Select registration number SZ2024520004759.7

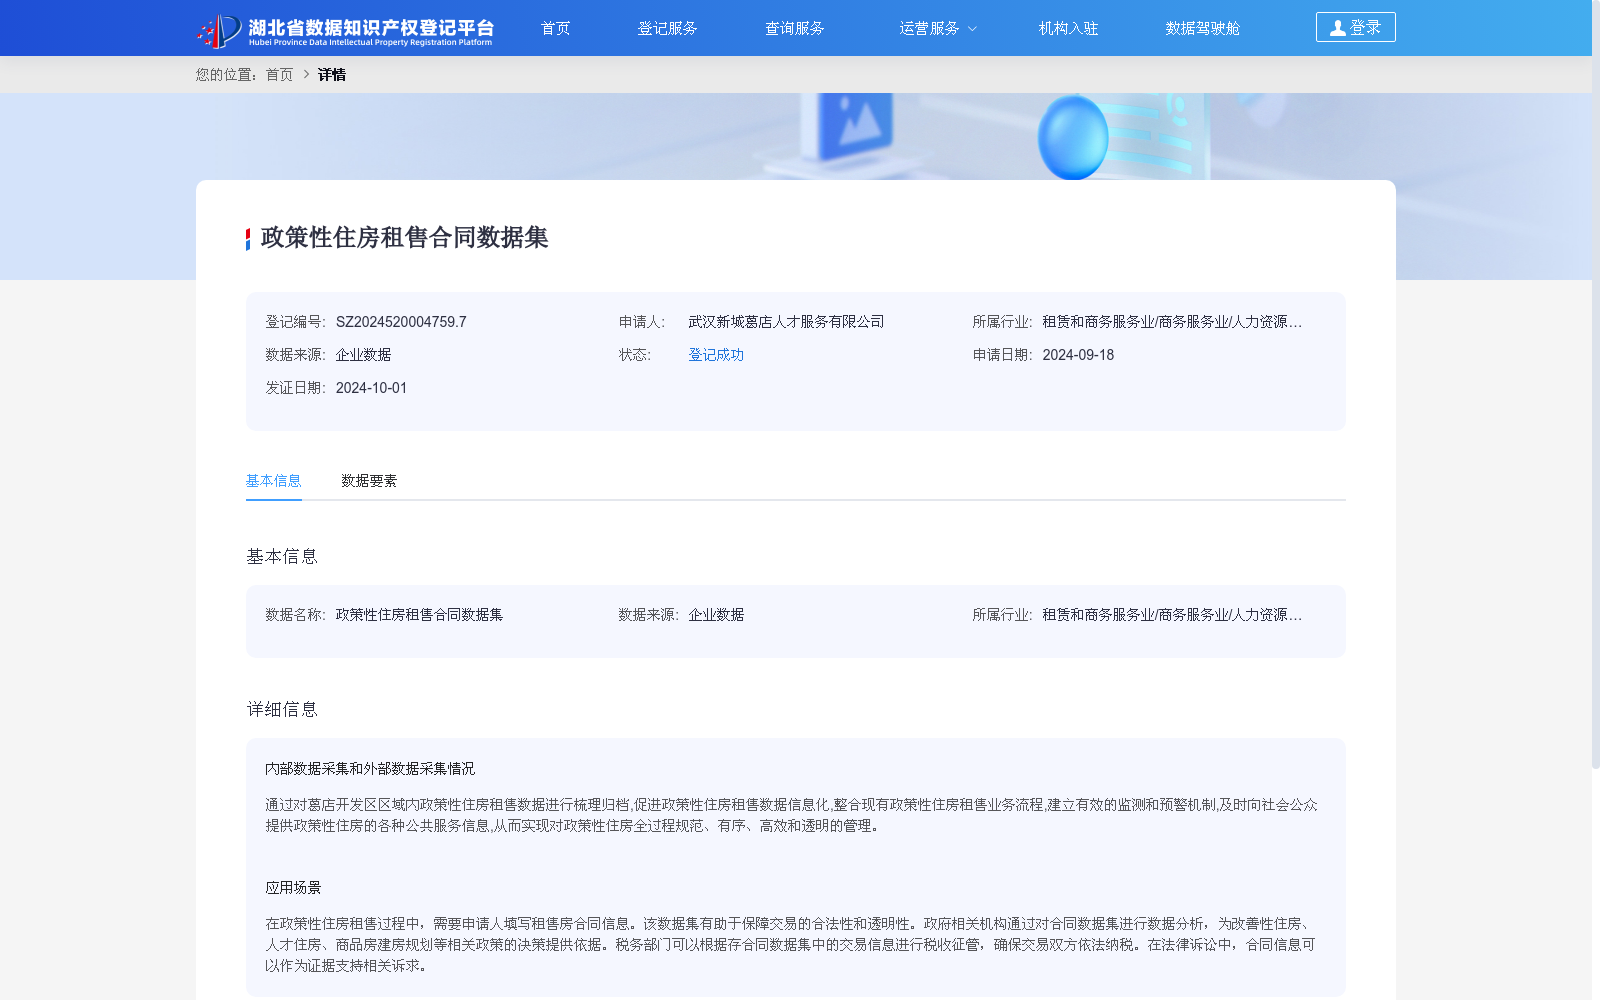point(401,322)
